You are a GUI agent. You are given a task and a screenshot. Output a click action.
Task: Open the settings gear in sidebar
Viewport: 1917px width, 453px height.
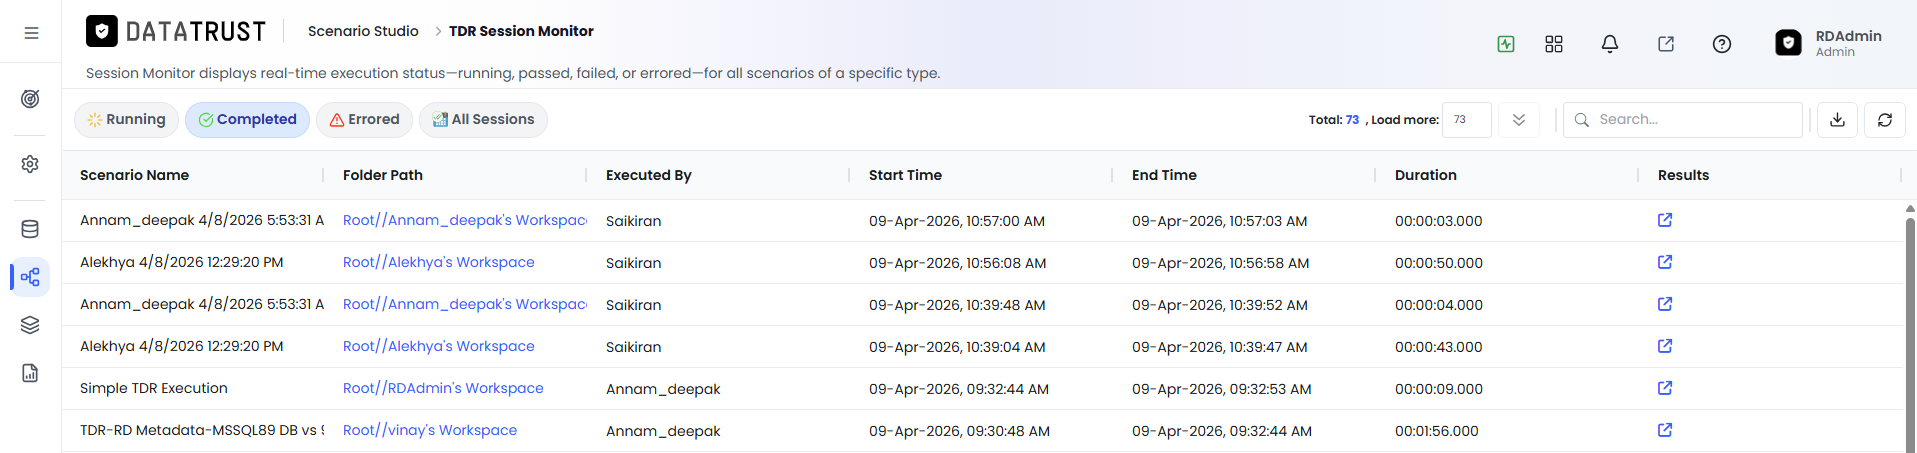pos(30,164)
